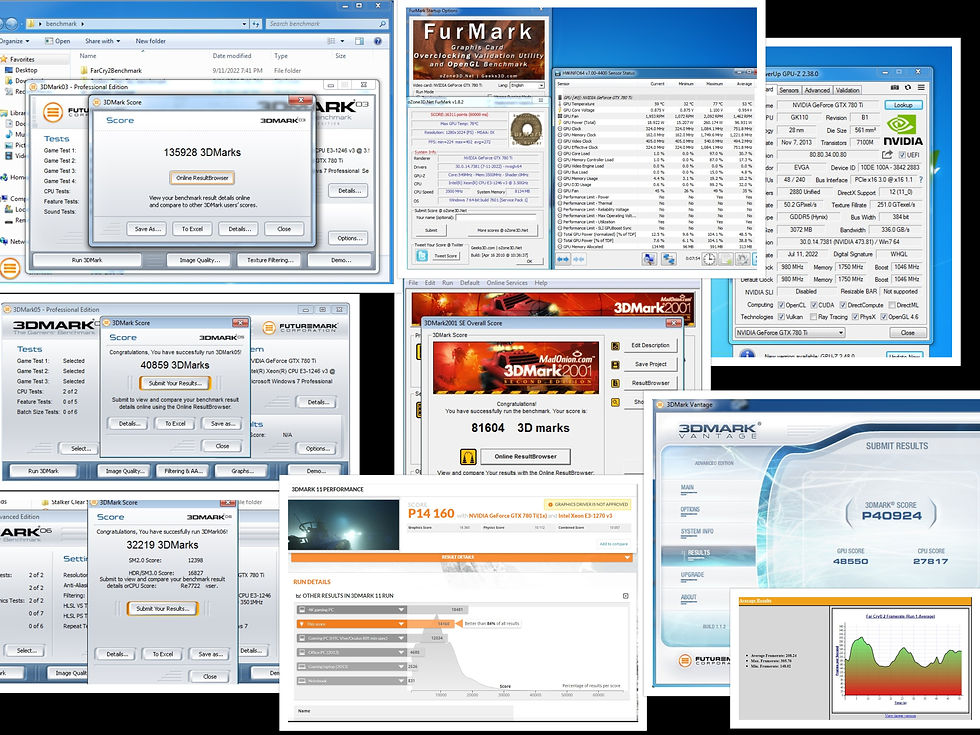980x735 pixels.
Task: Select SYSTEM INFO in 3DMark Vantage sidebar
Action: coord(697,531)
